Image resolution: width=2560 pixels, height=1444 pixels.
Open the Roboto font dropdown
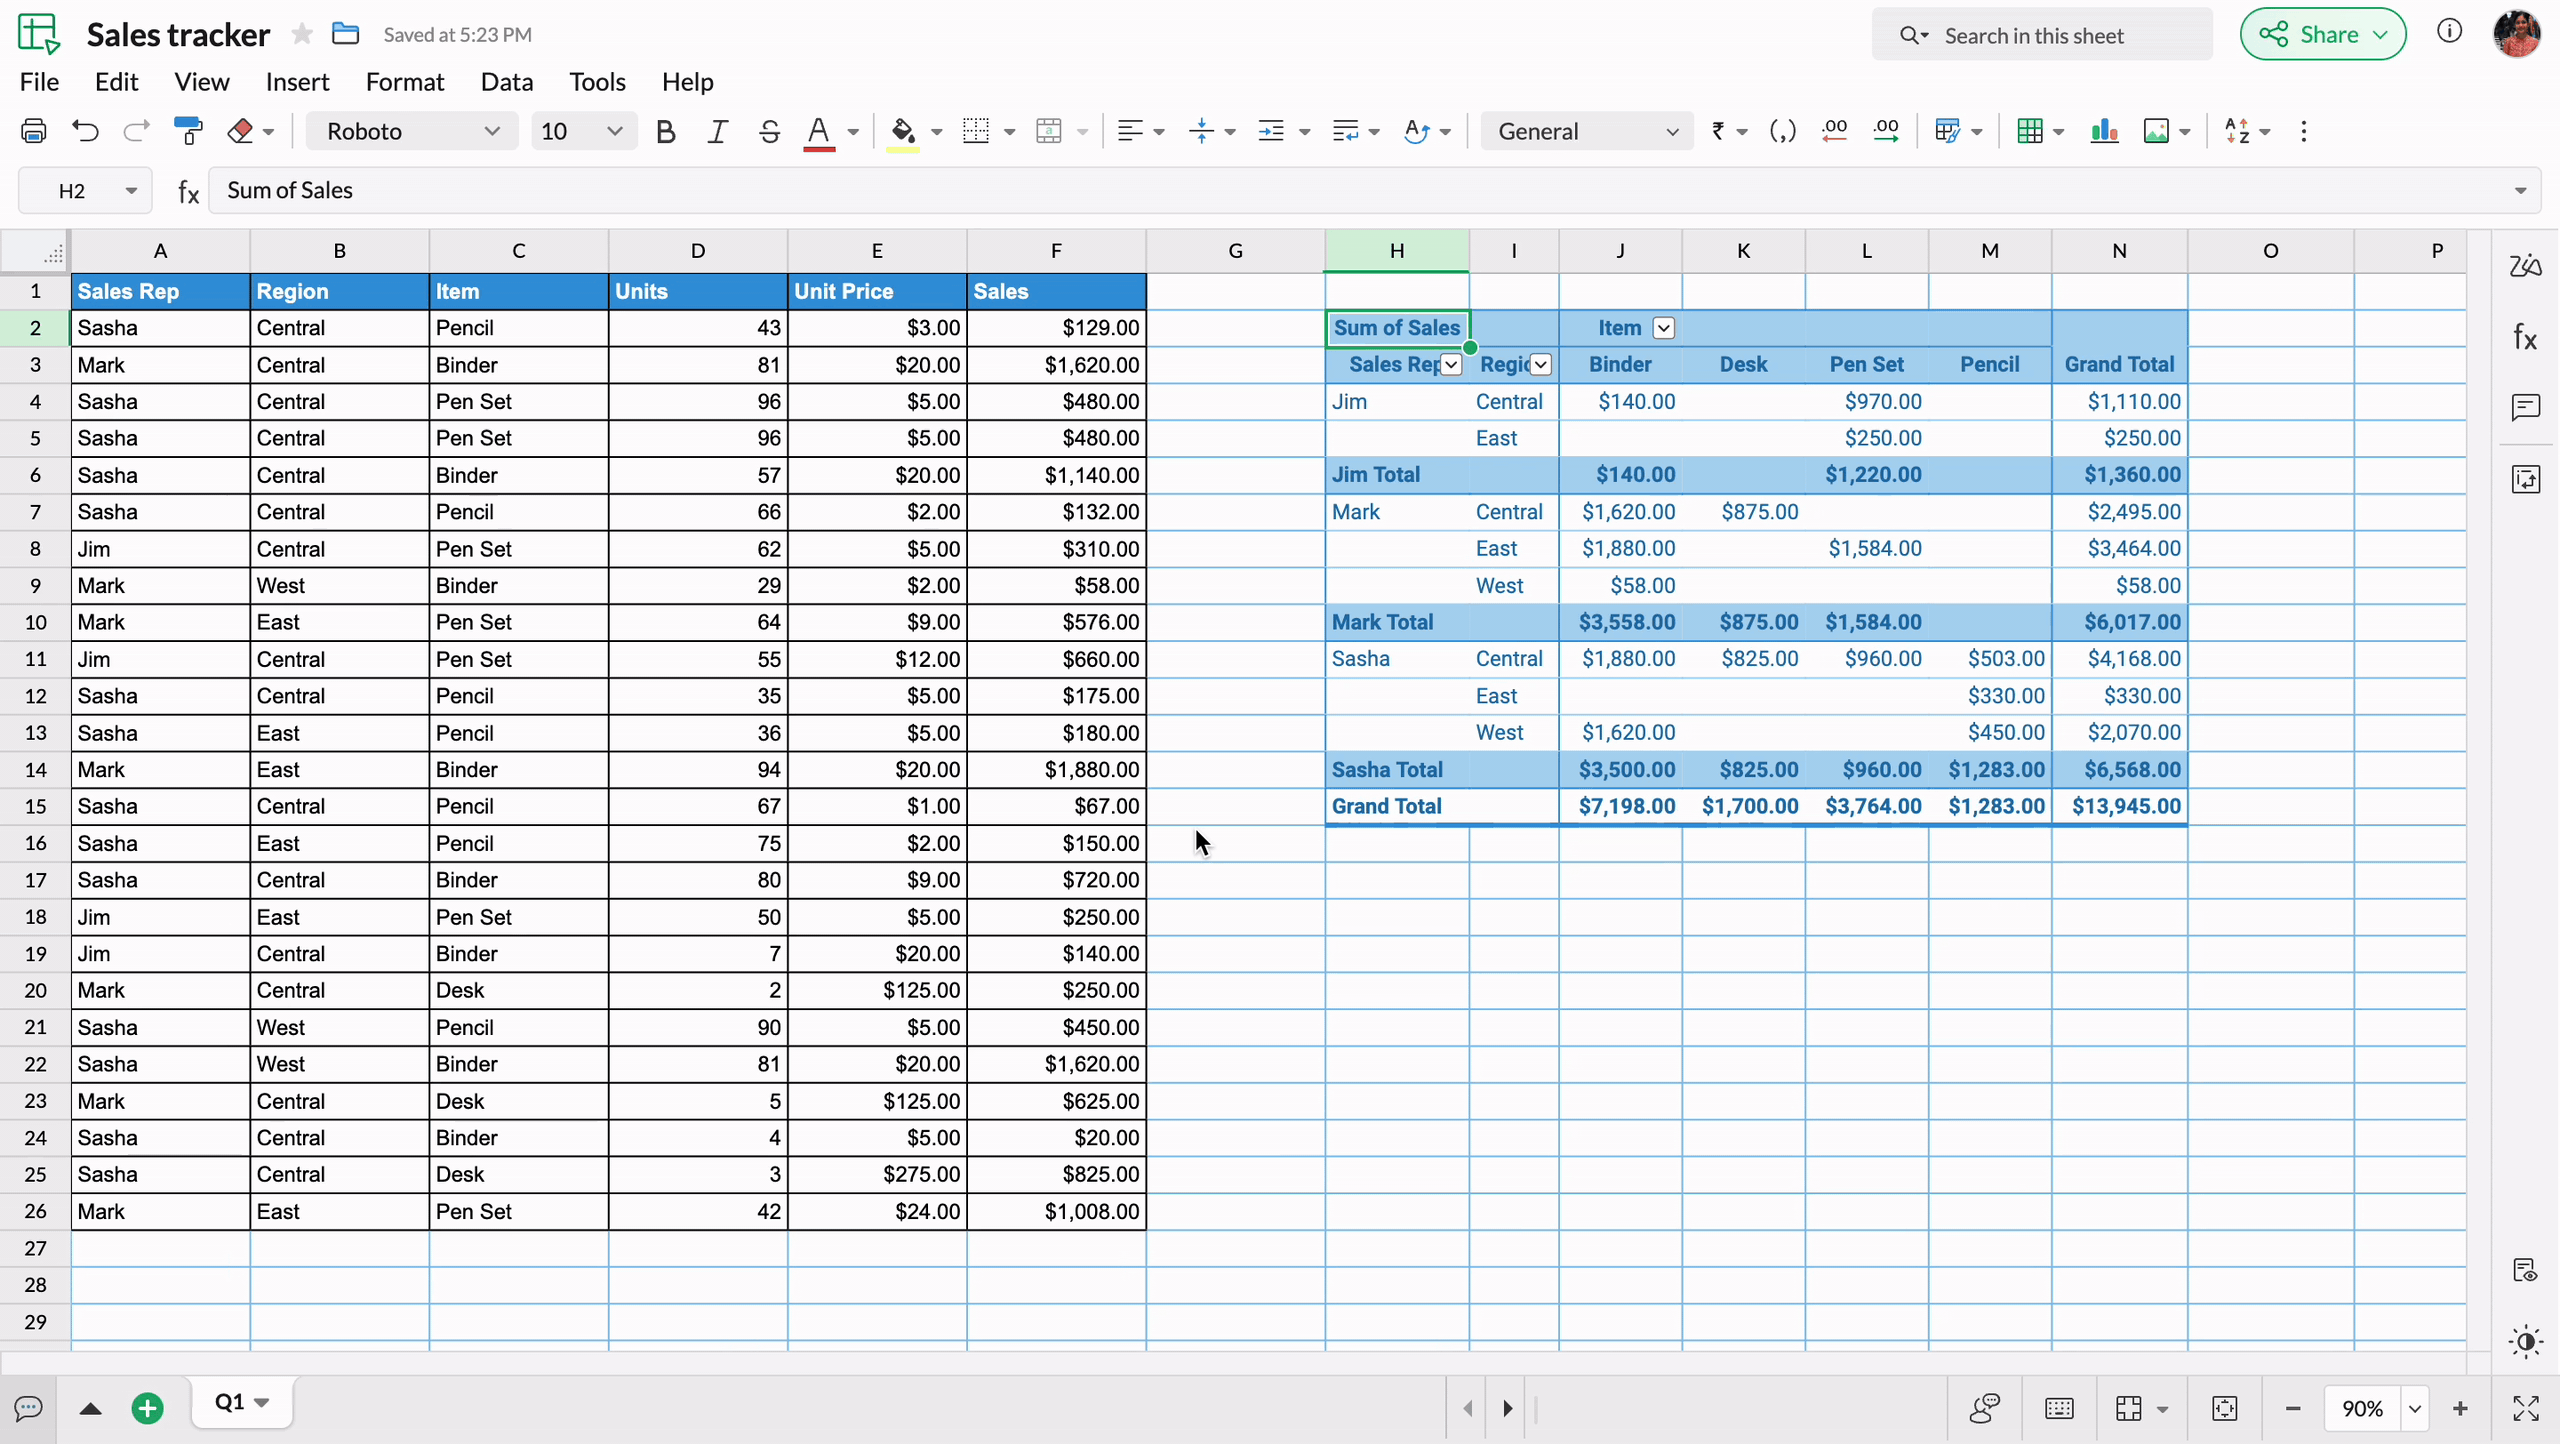[x=412, y=131]
